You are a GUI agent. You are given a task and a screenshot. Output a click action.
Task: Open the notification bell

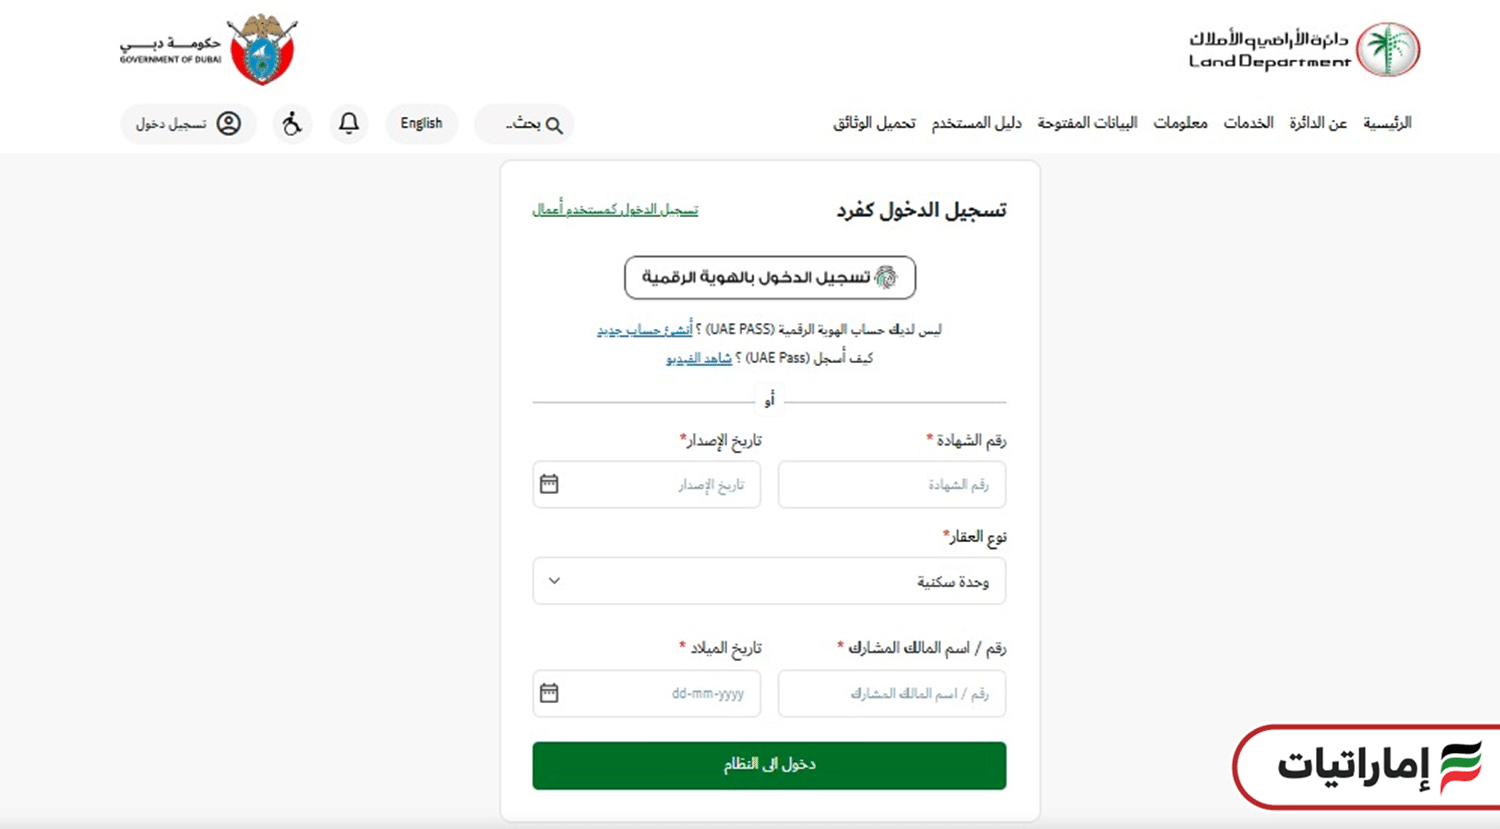pyautogui.click(x=348, y=123)
